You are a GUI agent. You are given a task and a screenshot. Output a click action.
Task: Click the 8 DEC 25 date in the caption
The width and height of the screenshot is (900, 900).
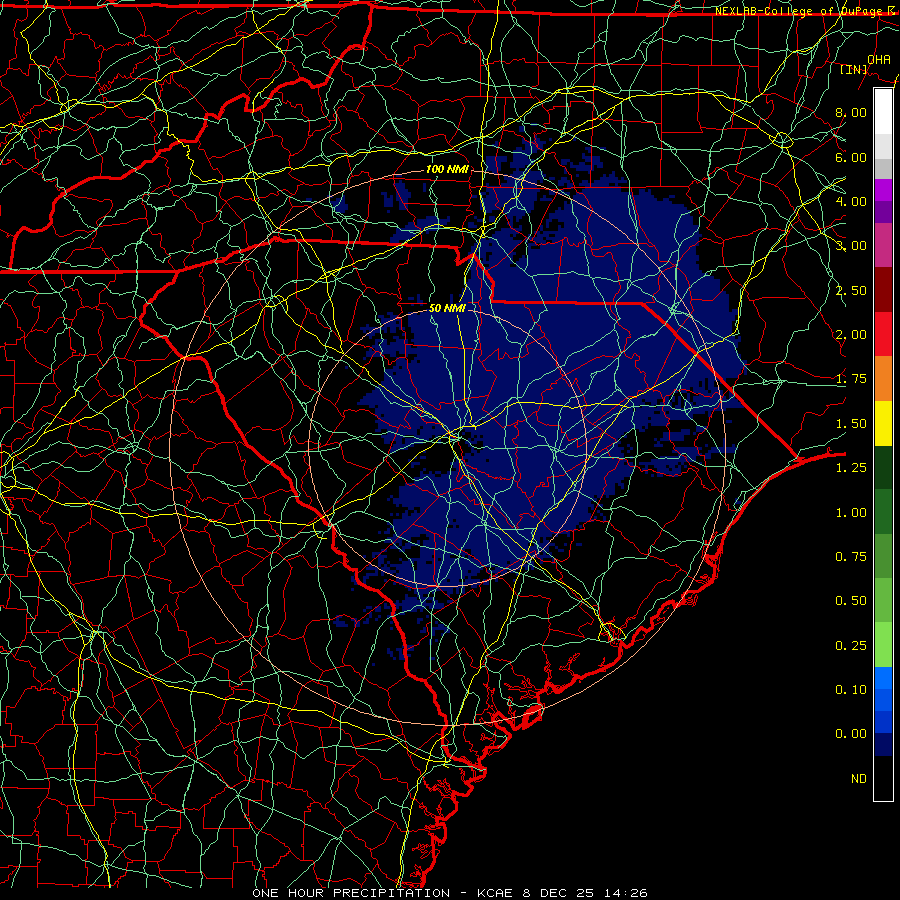point(558,893)
